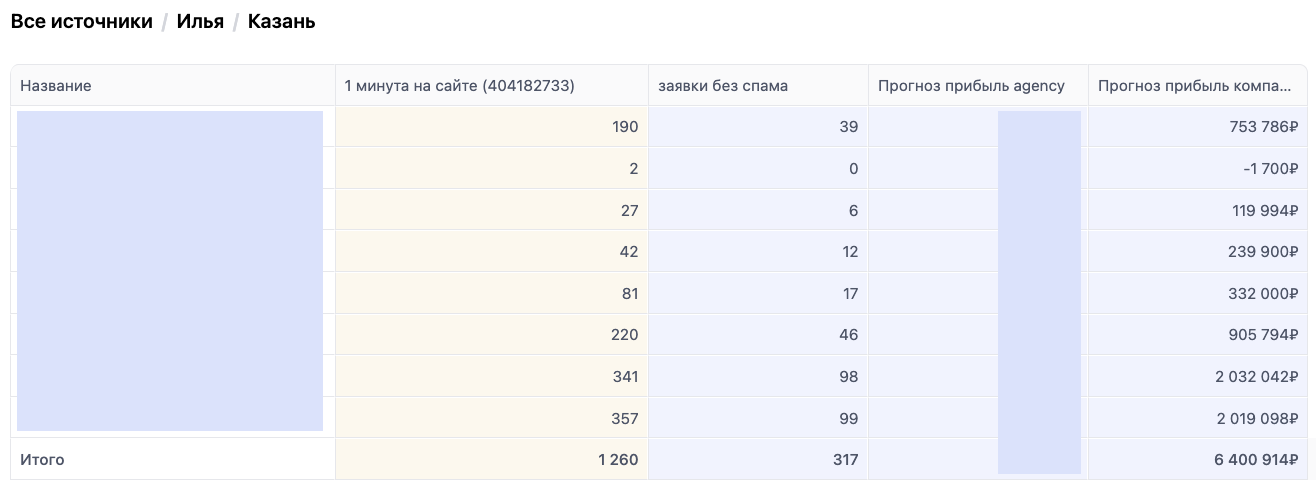Select the cell with value 98
Screen dimensions: 1316x488
[849, 376]
